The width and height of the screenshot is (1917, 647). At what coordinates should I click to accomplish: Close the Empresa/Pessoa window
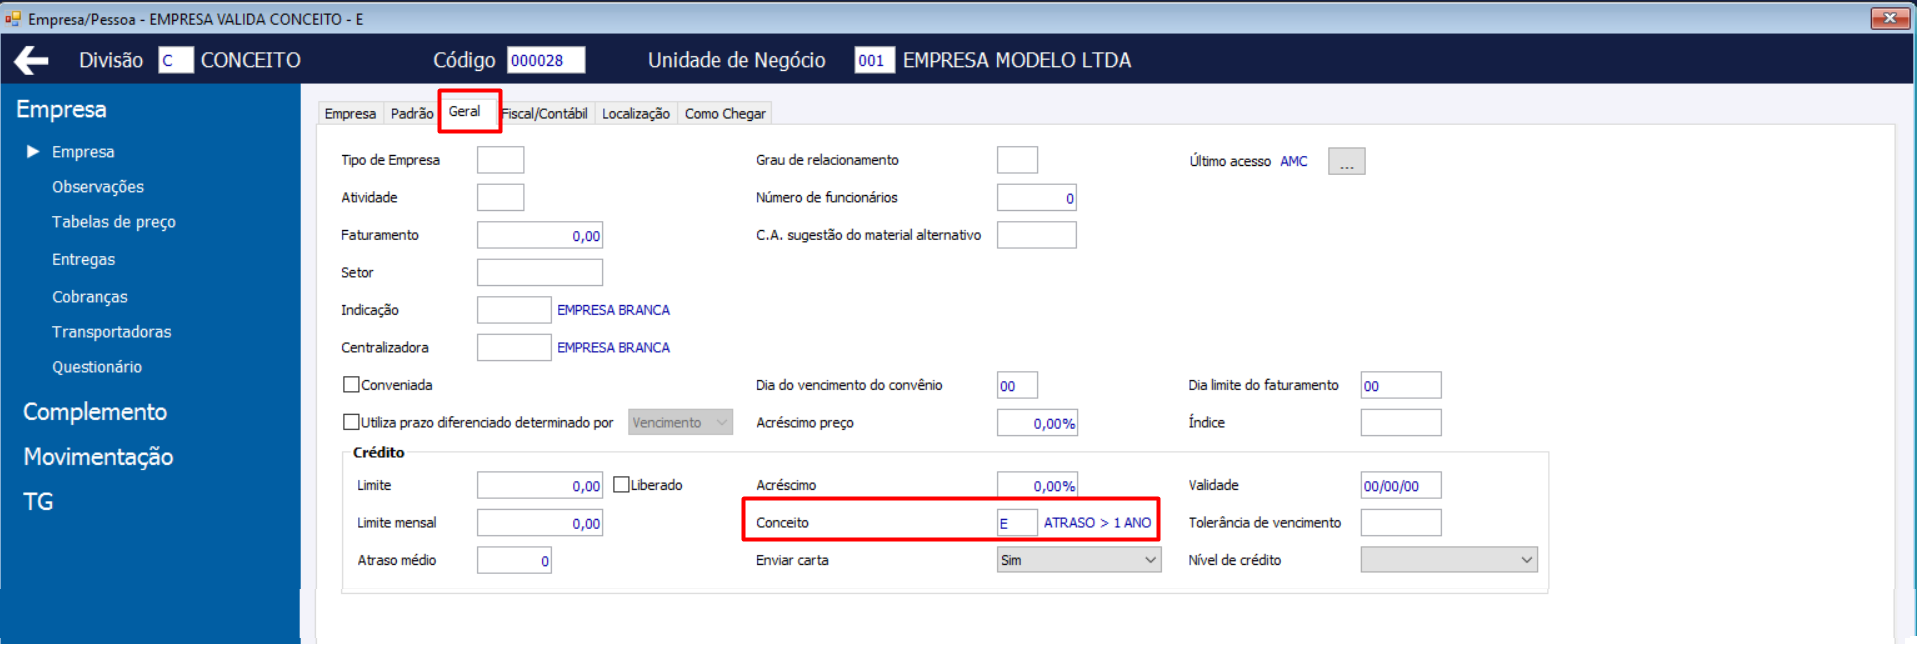pyautogui.click(x=1890, y=18)
